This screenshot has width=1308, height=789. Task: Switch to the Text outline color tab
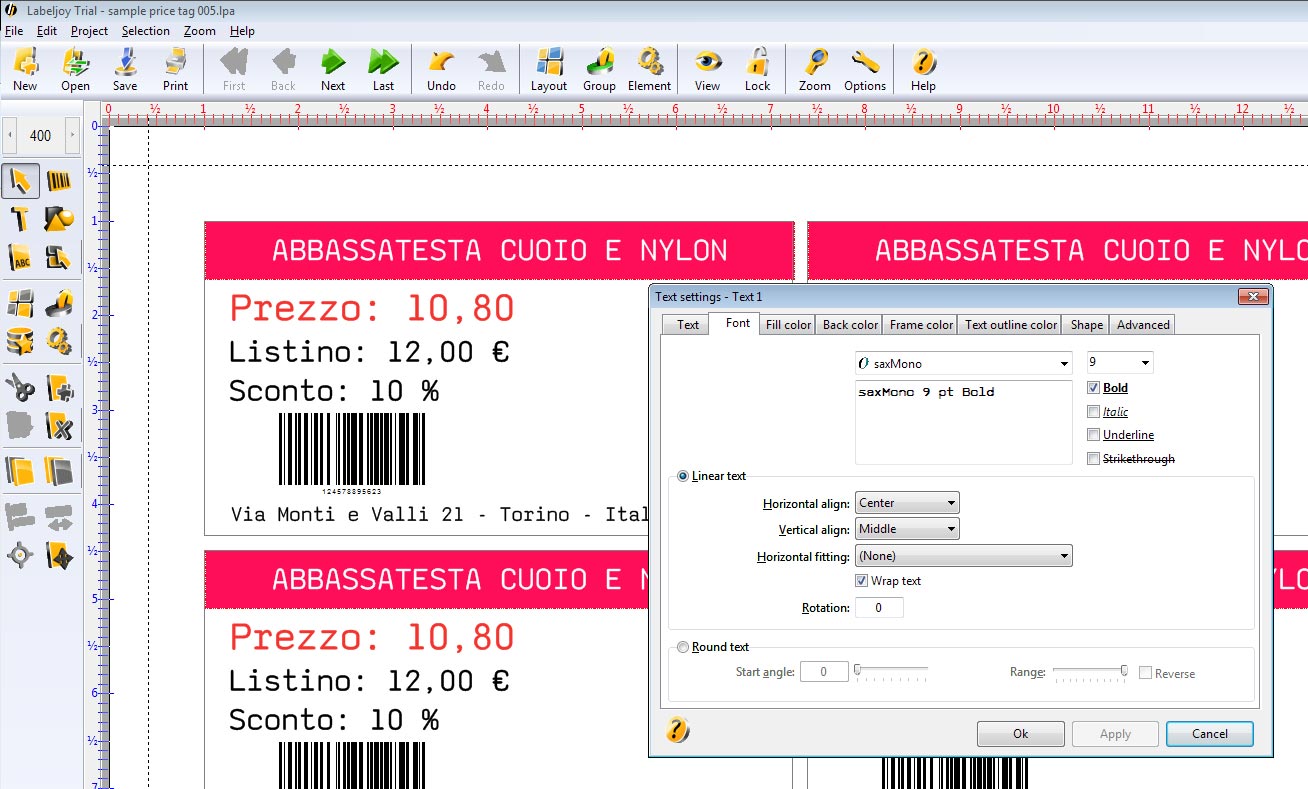pos(1010,325)
